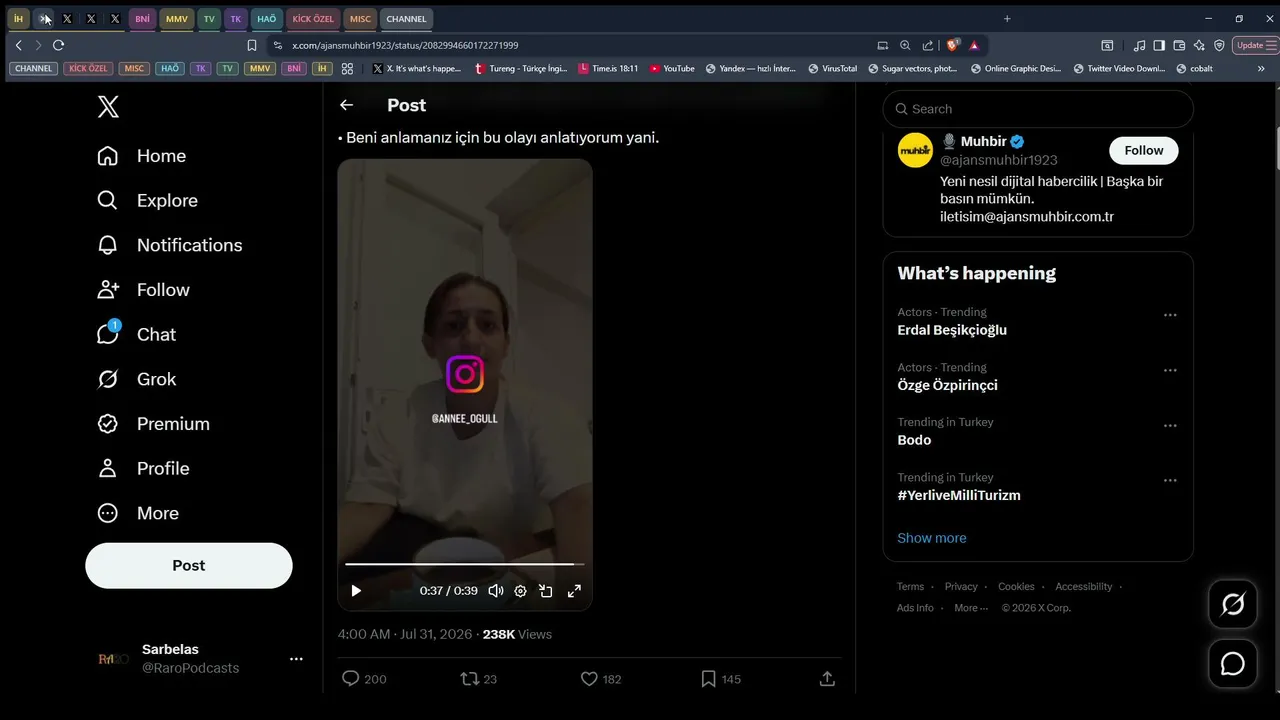The height and width of the screenshot is (720, 1280).
Task: Open the Brave Shields lion icon
Action: (953, 45)
